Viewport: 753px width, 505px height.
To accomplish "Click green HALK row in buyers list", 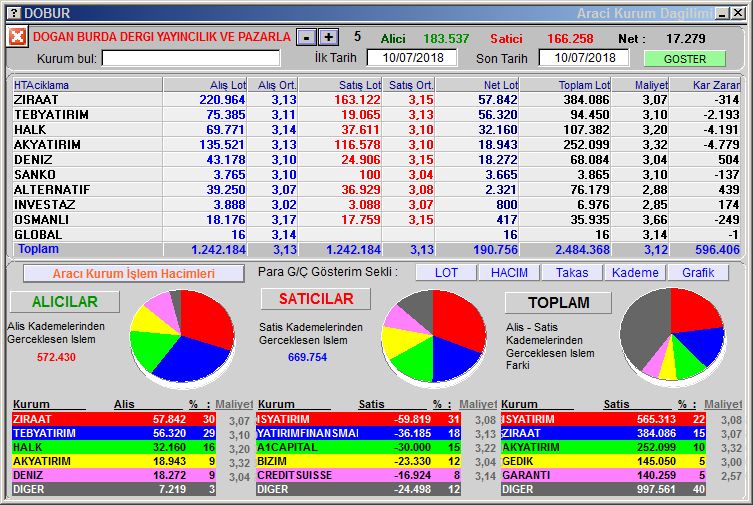I will [x=114, y=447].
